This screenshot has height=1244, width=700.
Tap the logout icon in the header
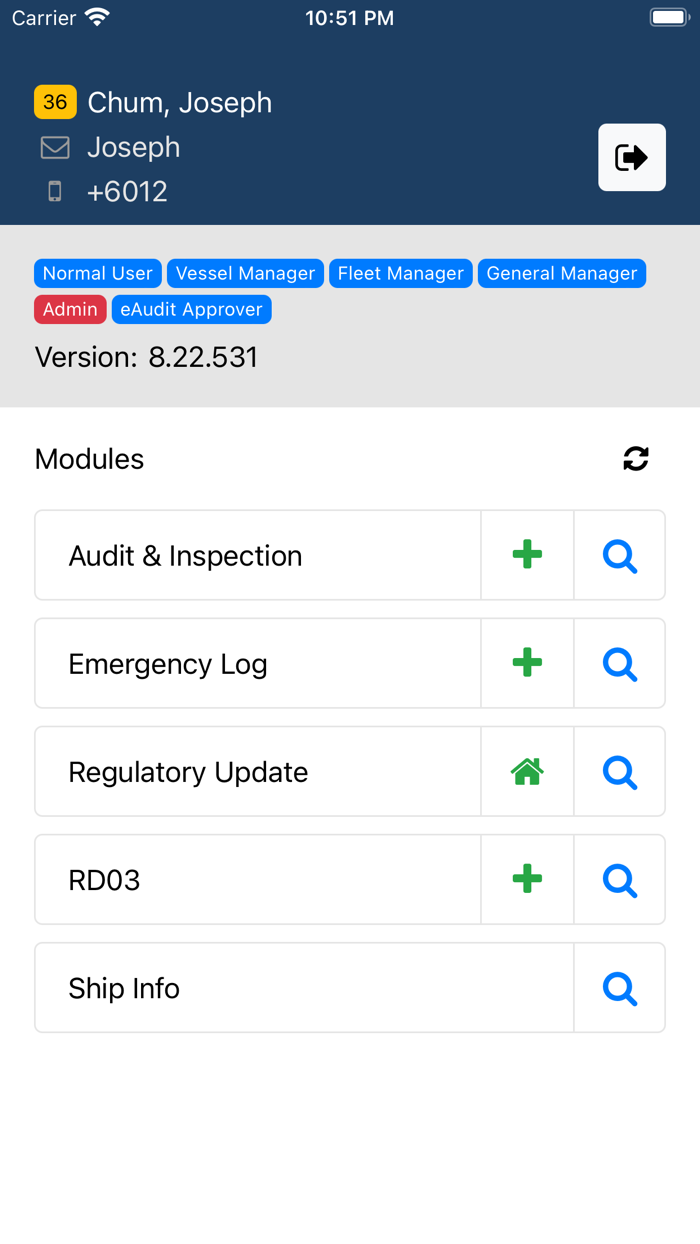(631, 157)
